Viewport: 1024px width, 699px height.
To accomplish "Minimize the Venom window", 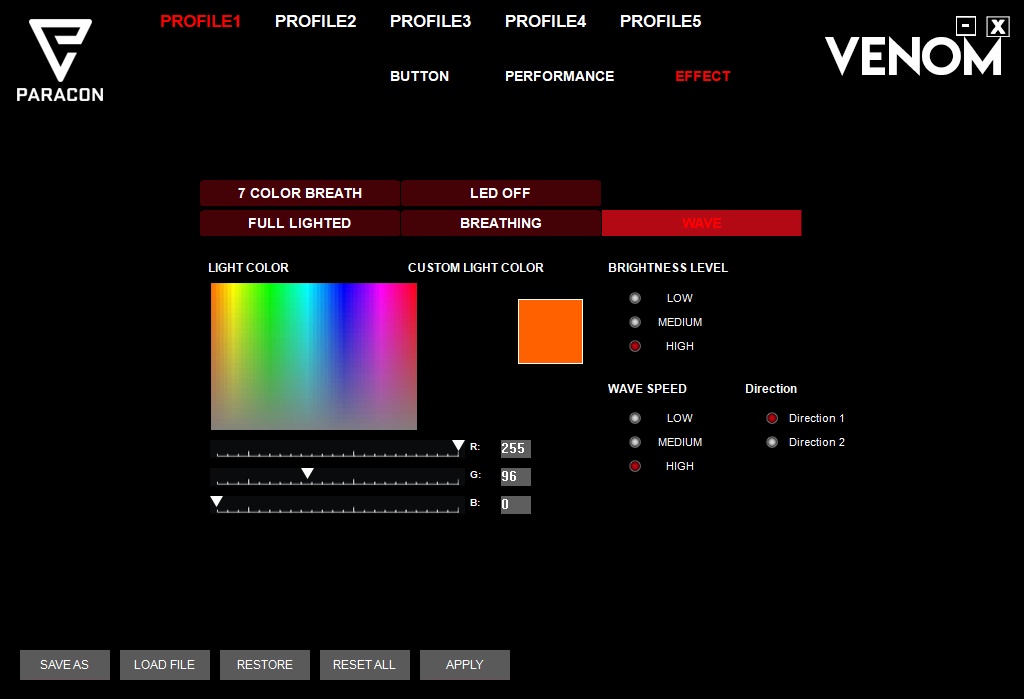I will tap(965, 26).
